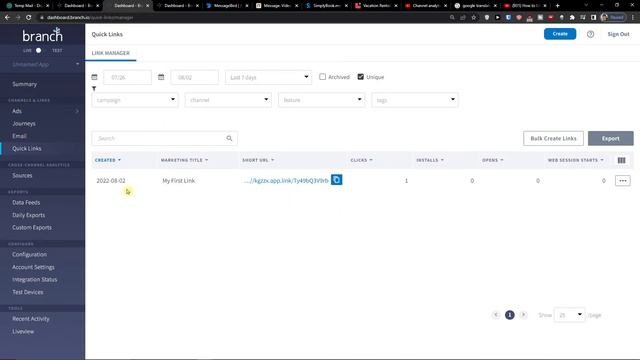Click the My First Link title

click(178, 180)
